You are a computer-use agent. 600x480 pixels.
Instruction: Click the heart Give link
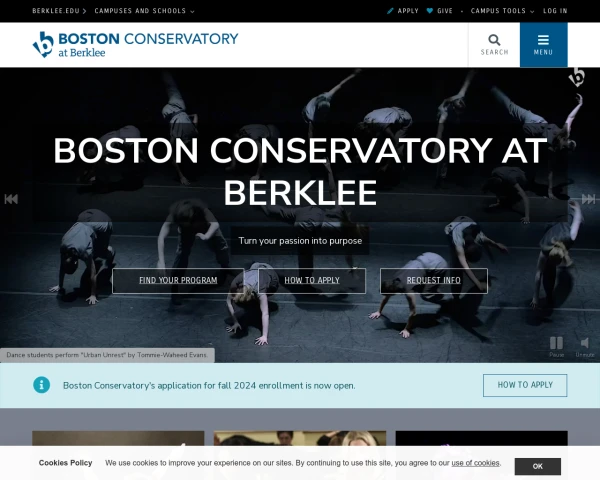[440, 11]
